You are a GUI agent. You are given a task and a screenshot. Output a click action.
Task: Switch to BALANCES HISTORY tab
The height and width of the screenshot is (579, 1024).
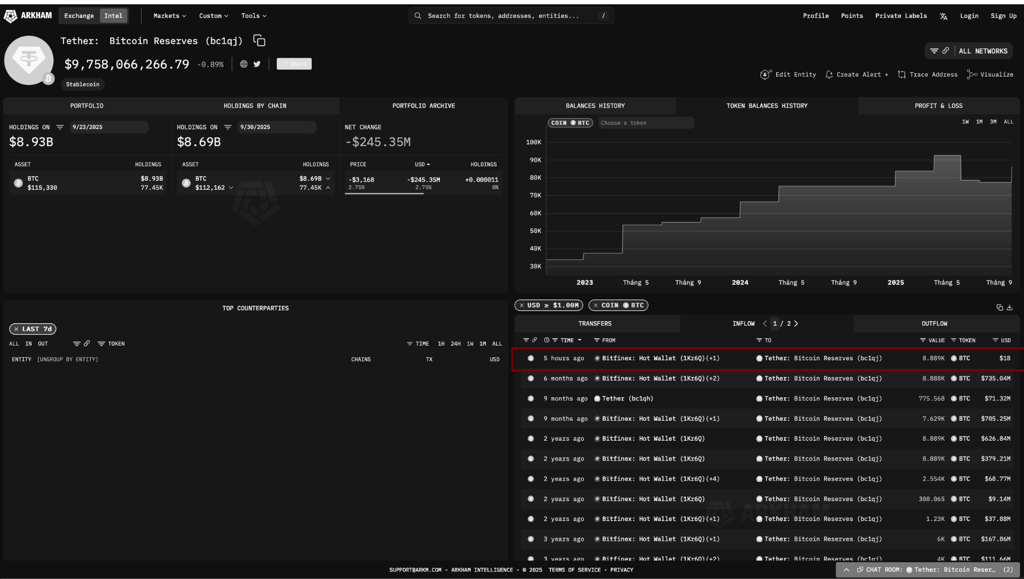pos(595,106)
